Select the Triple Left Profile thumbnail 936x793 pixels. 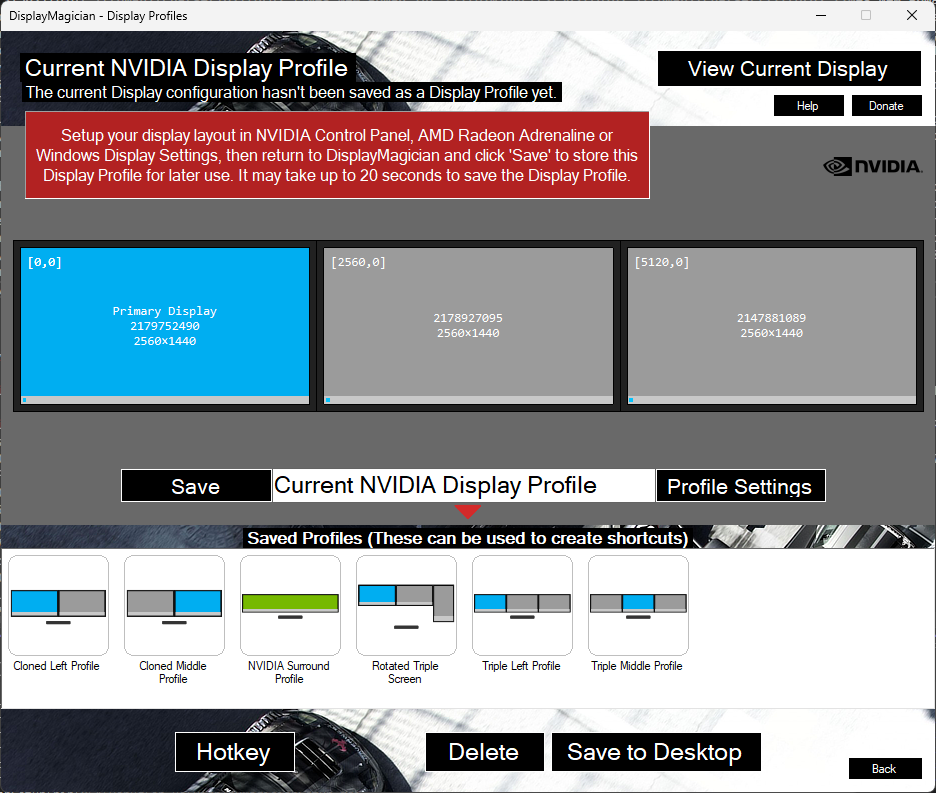[x=522, y=605]
